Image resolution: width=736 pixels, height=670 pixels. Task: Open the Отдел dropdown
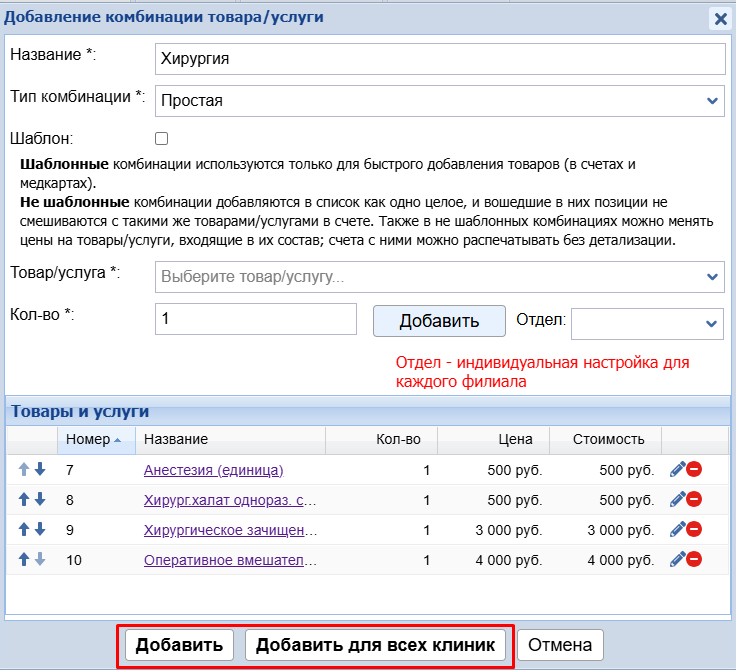coord(647,321)
